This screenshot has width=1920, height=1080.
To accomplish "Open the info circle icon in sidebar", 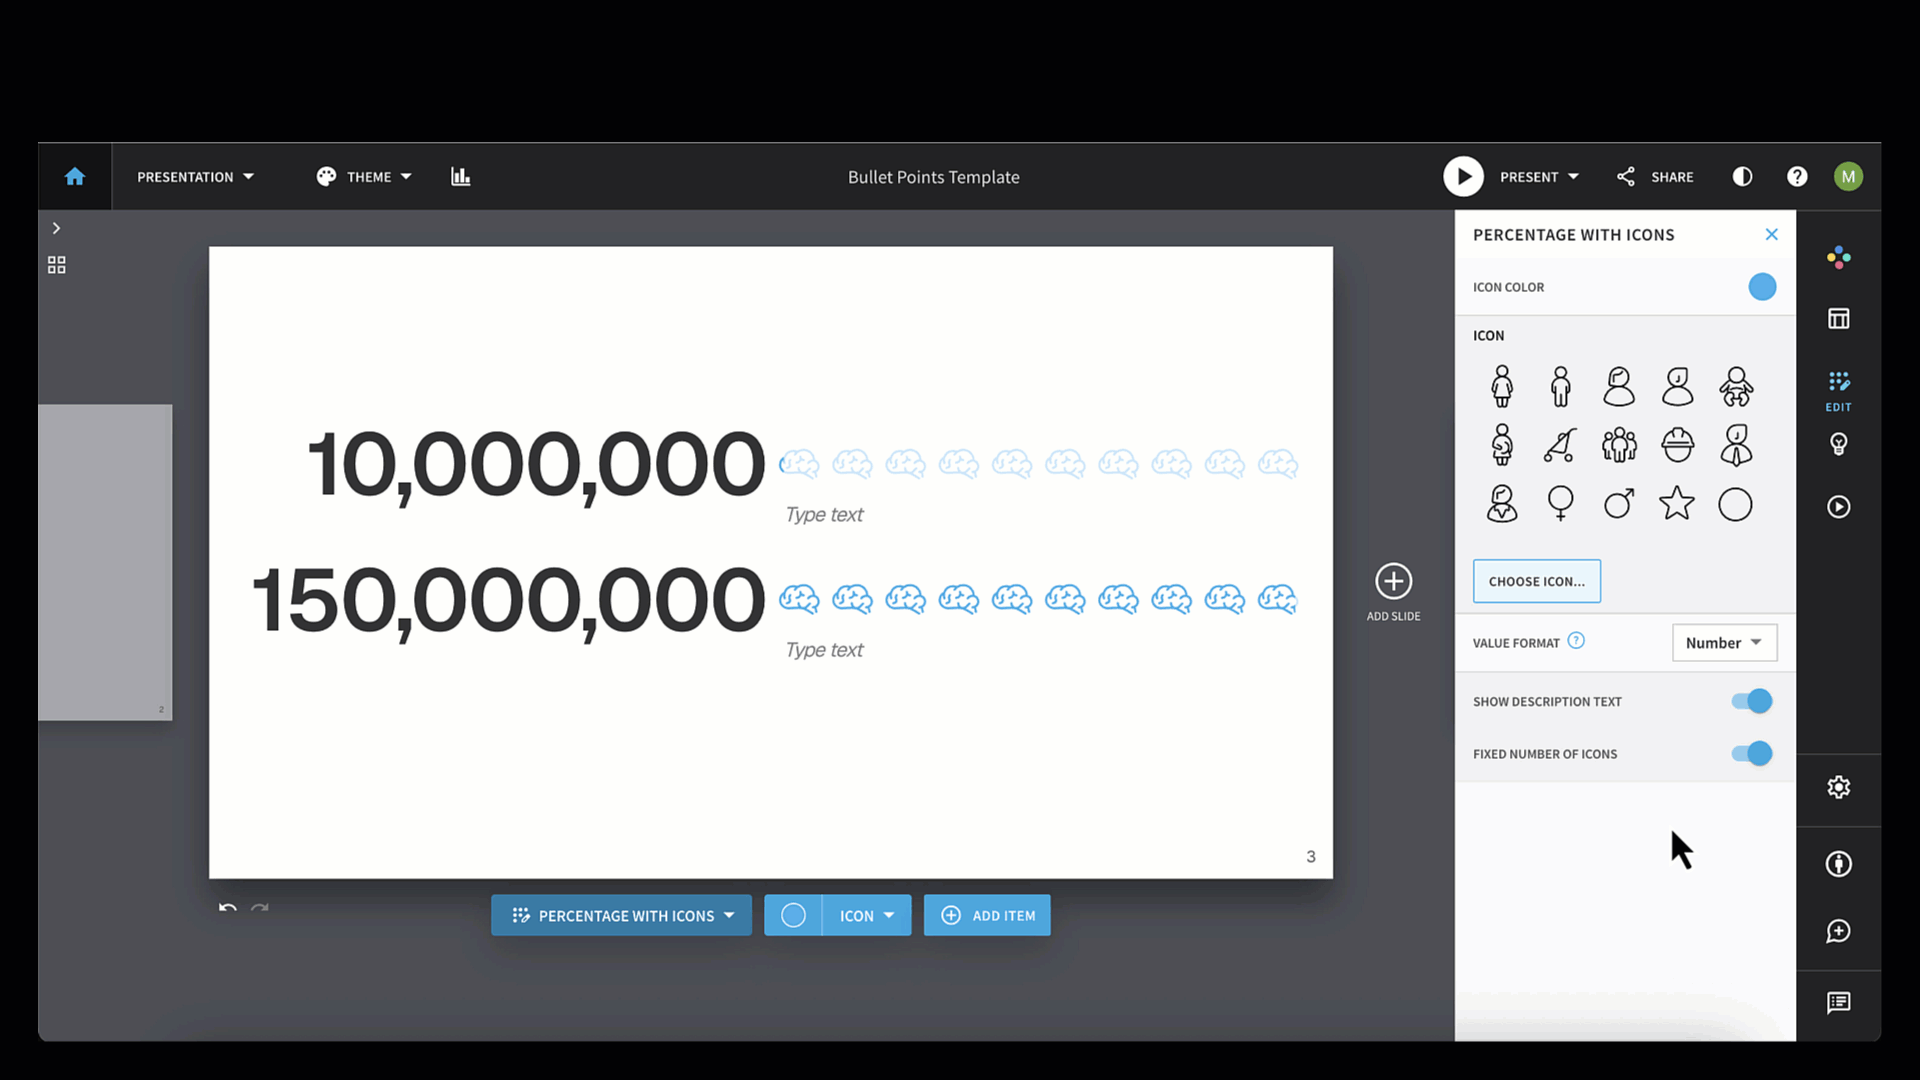I will tap(1838, 864).
